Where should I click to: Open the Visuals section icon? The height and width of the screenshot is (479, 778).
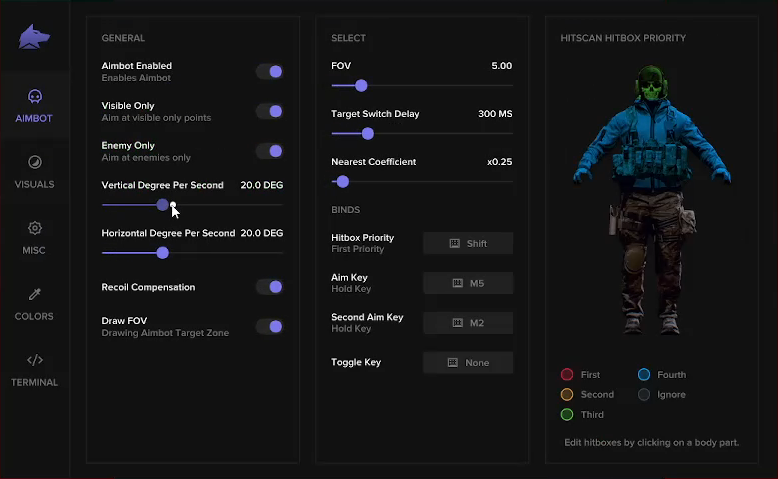click(35, 162)
